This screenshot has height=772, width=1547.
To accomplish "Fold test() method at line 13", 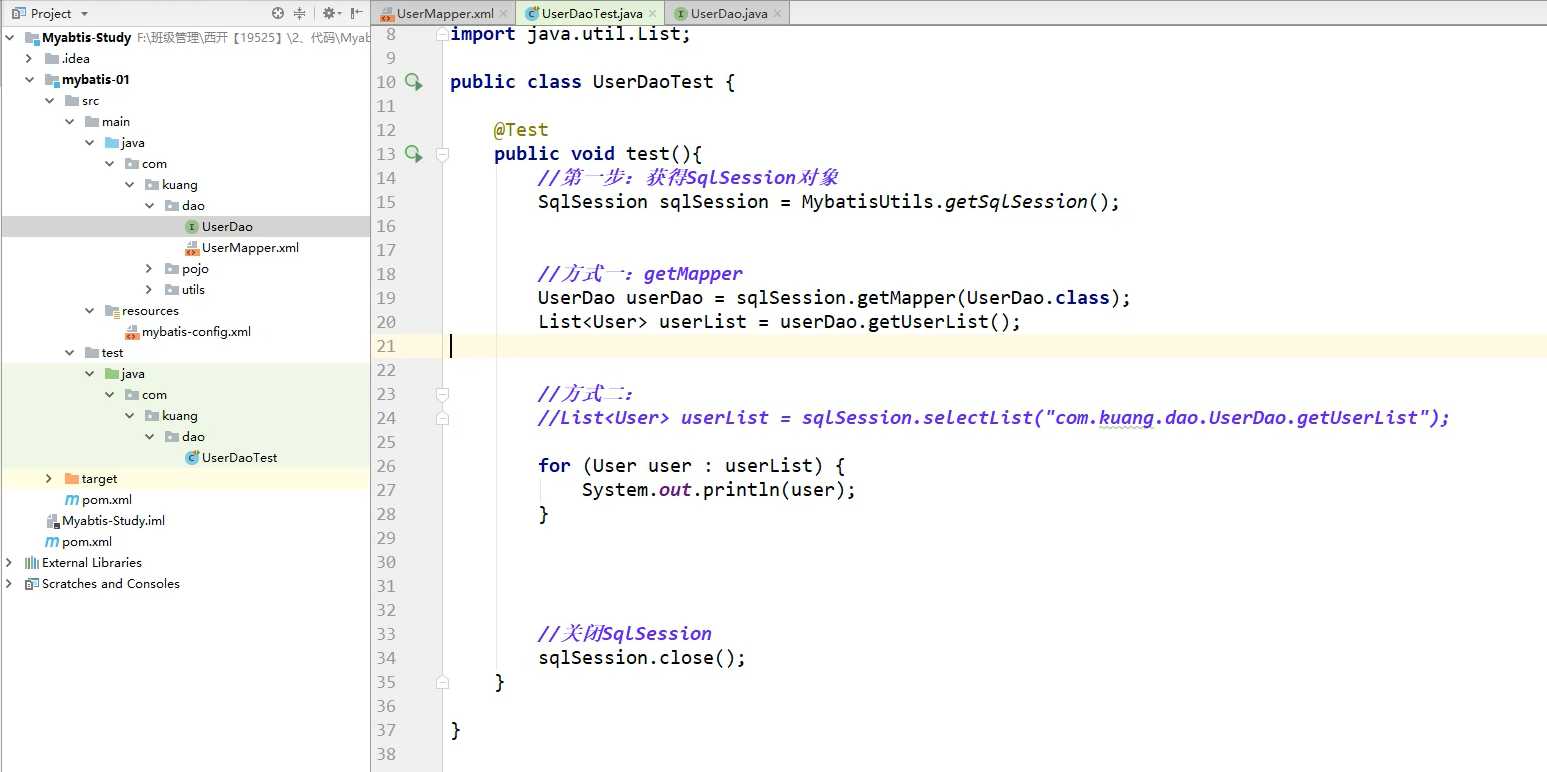I will tap(442, 154).
